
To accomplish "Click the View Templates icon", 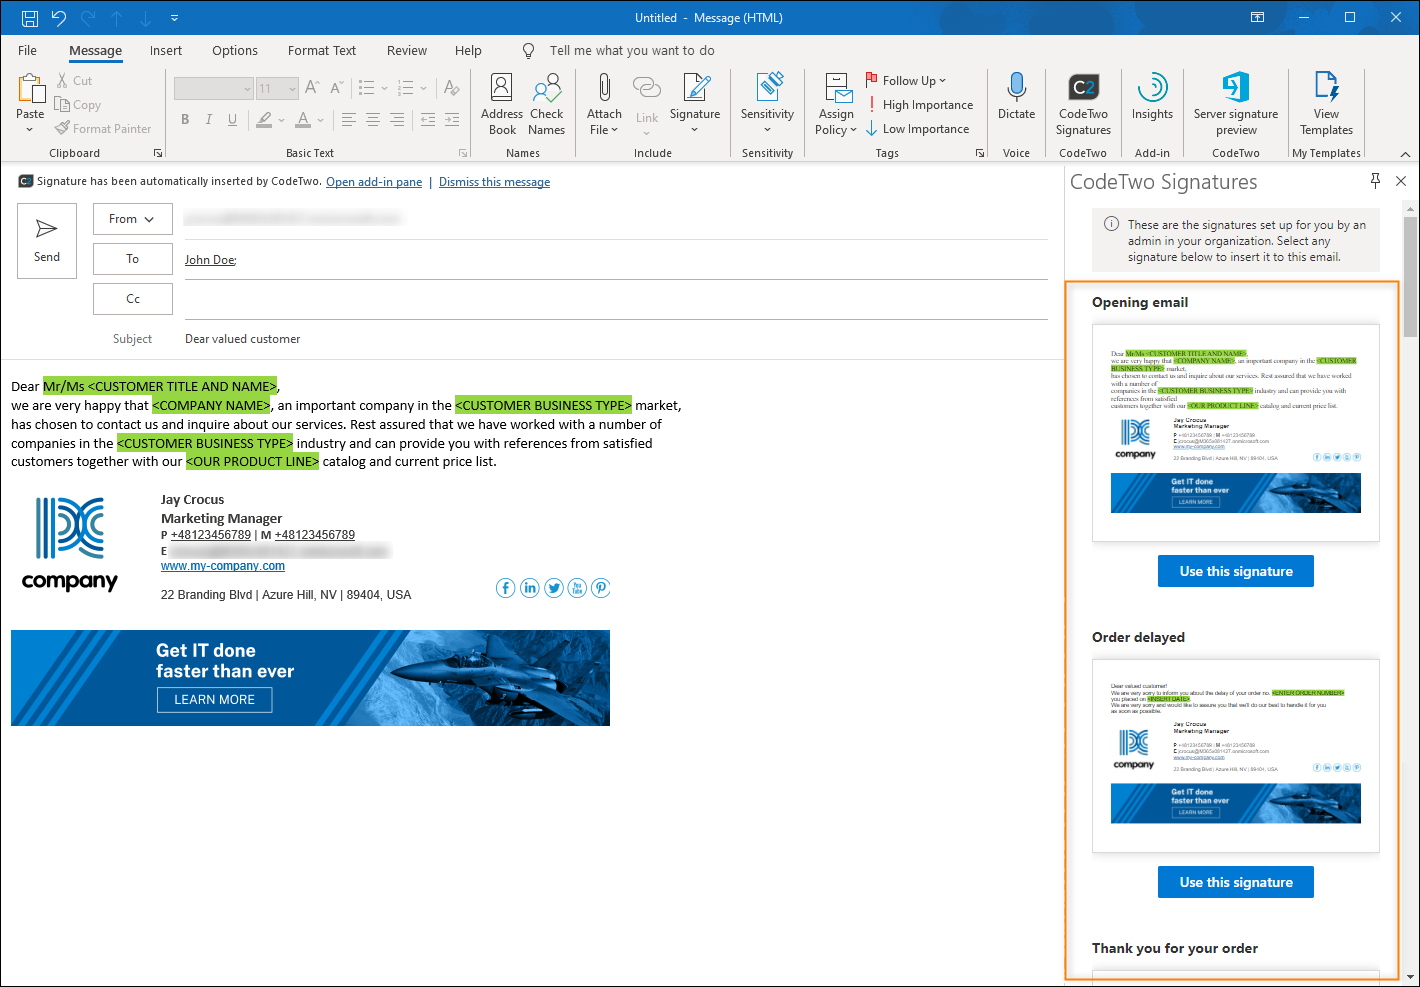I will 1326,87.
